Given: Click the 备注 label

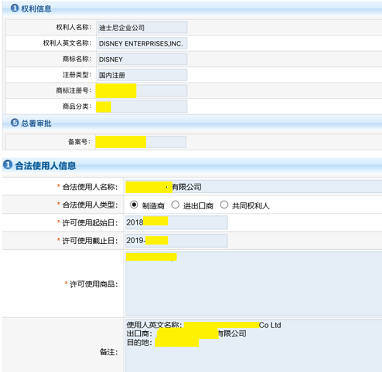Looking at the screenshot, I should tap(109, 352).
